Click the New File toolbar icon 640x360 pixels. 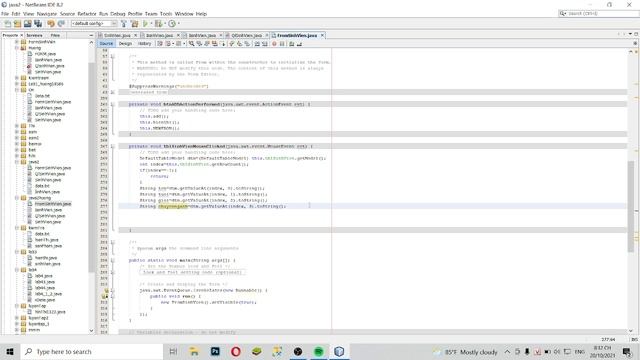click(x=7, y=24)
